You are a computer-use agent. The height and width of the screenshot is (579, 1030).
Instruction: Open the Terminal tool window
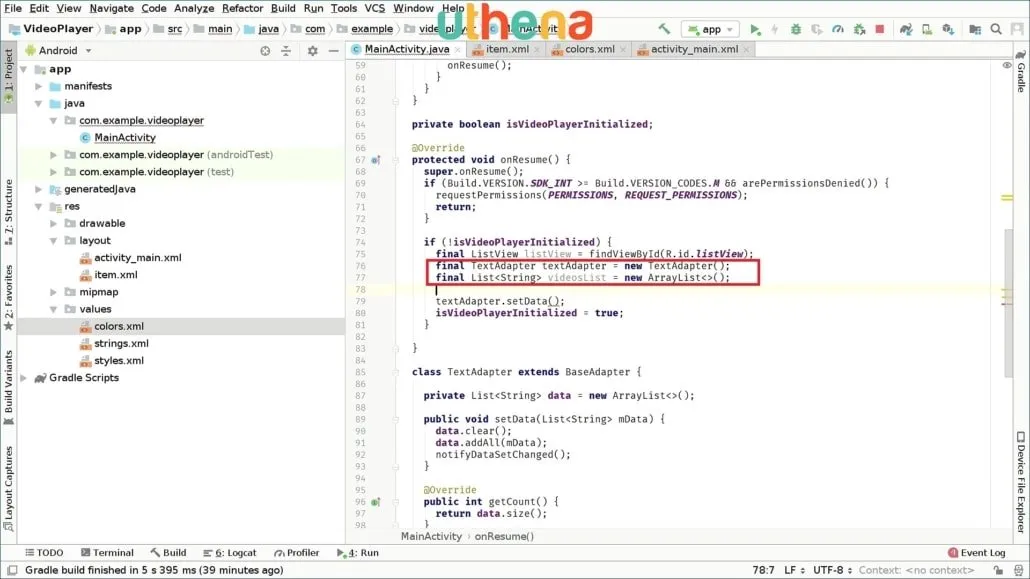[x=107, y=553]
